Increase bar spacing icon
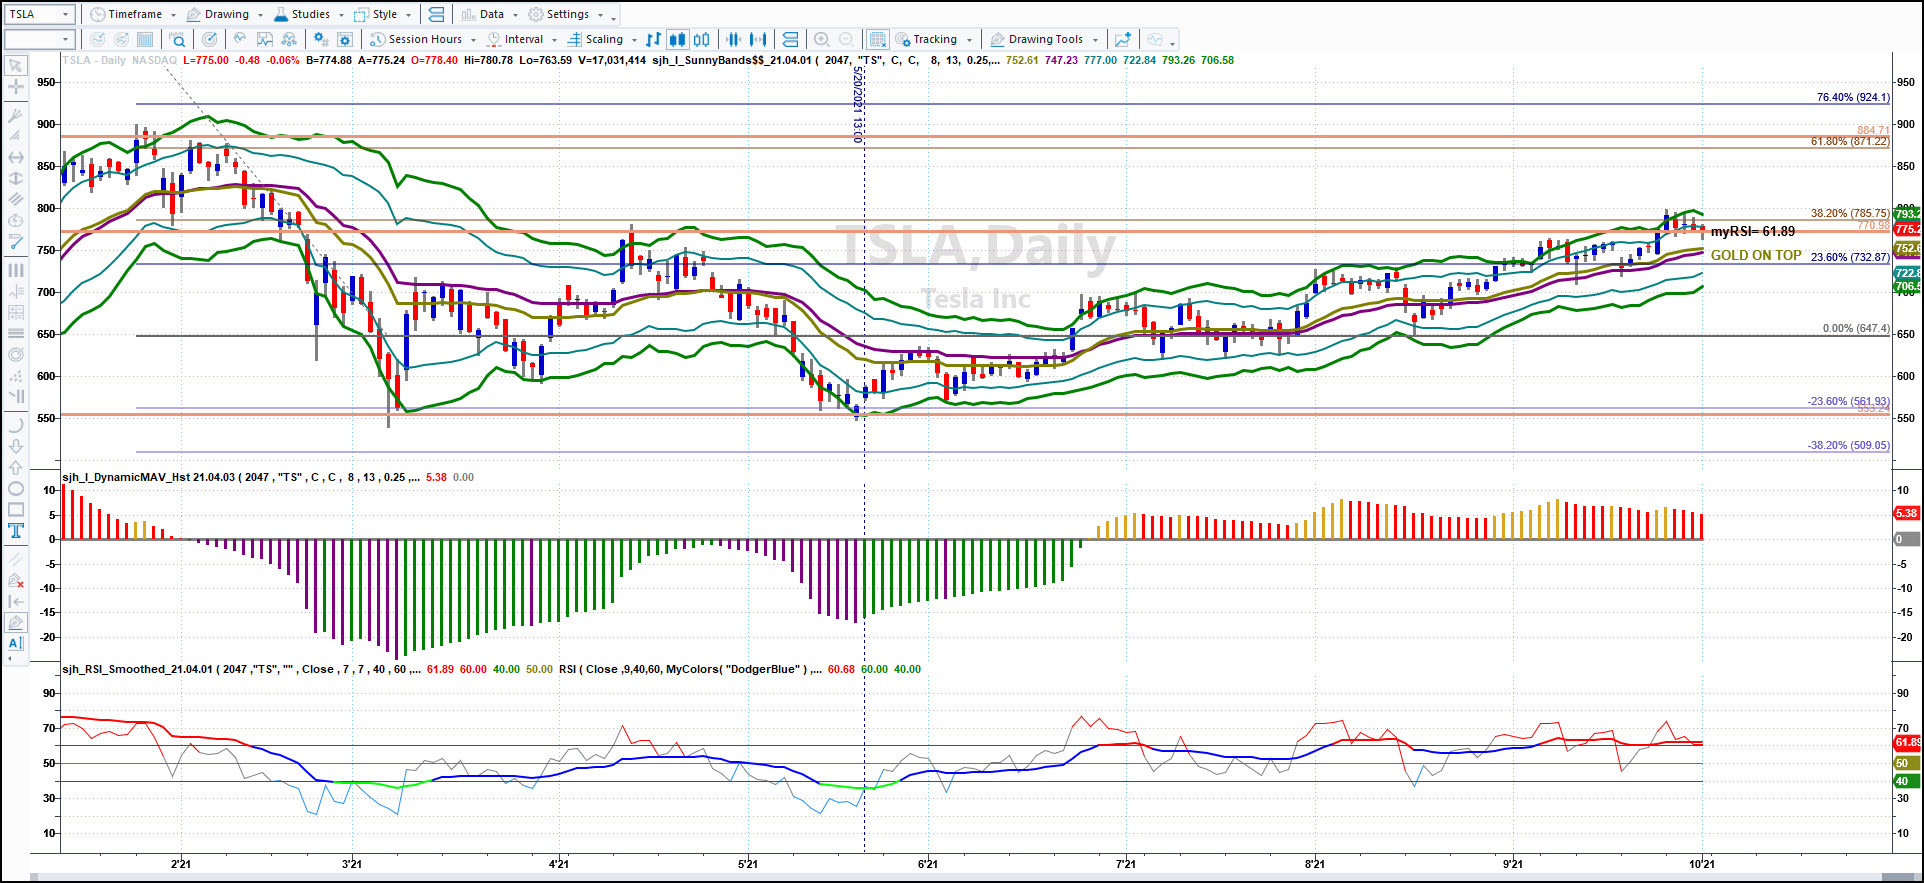This screenshot has height=883, width=1924. tap(758, 39)
